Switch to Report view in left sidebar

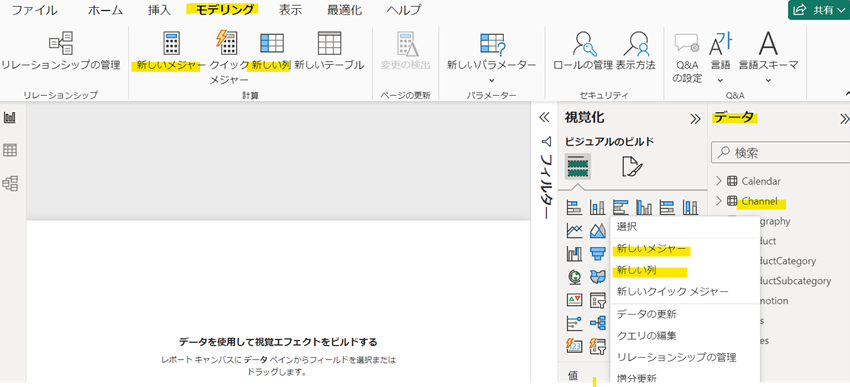click(10, 118)
